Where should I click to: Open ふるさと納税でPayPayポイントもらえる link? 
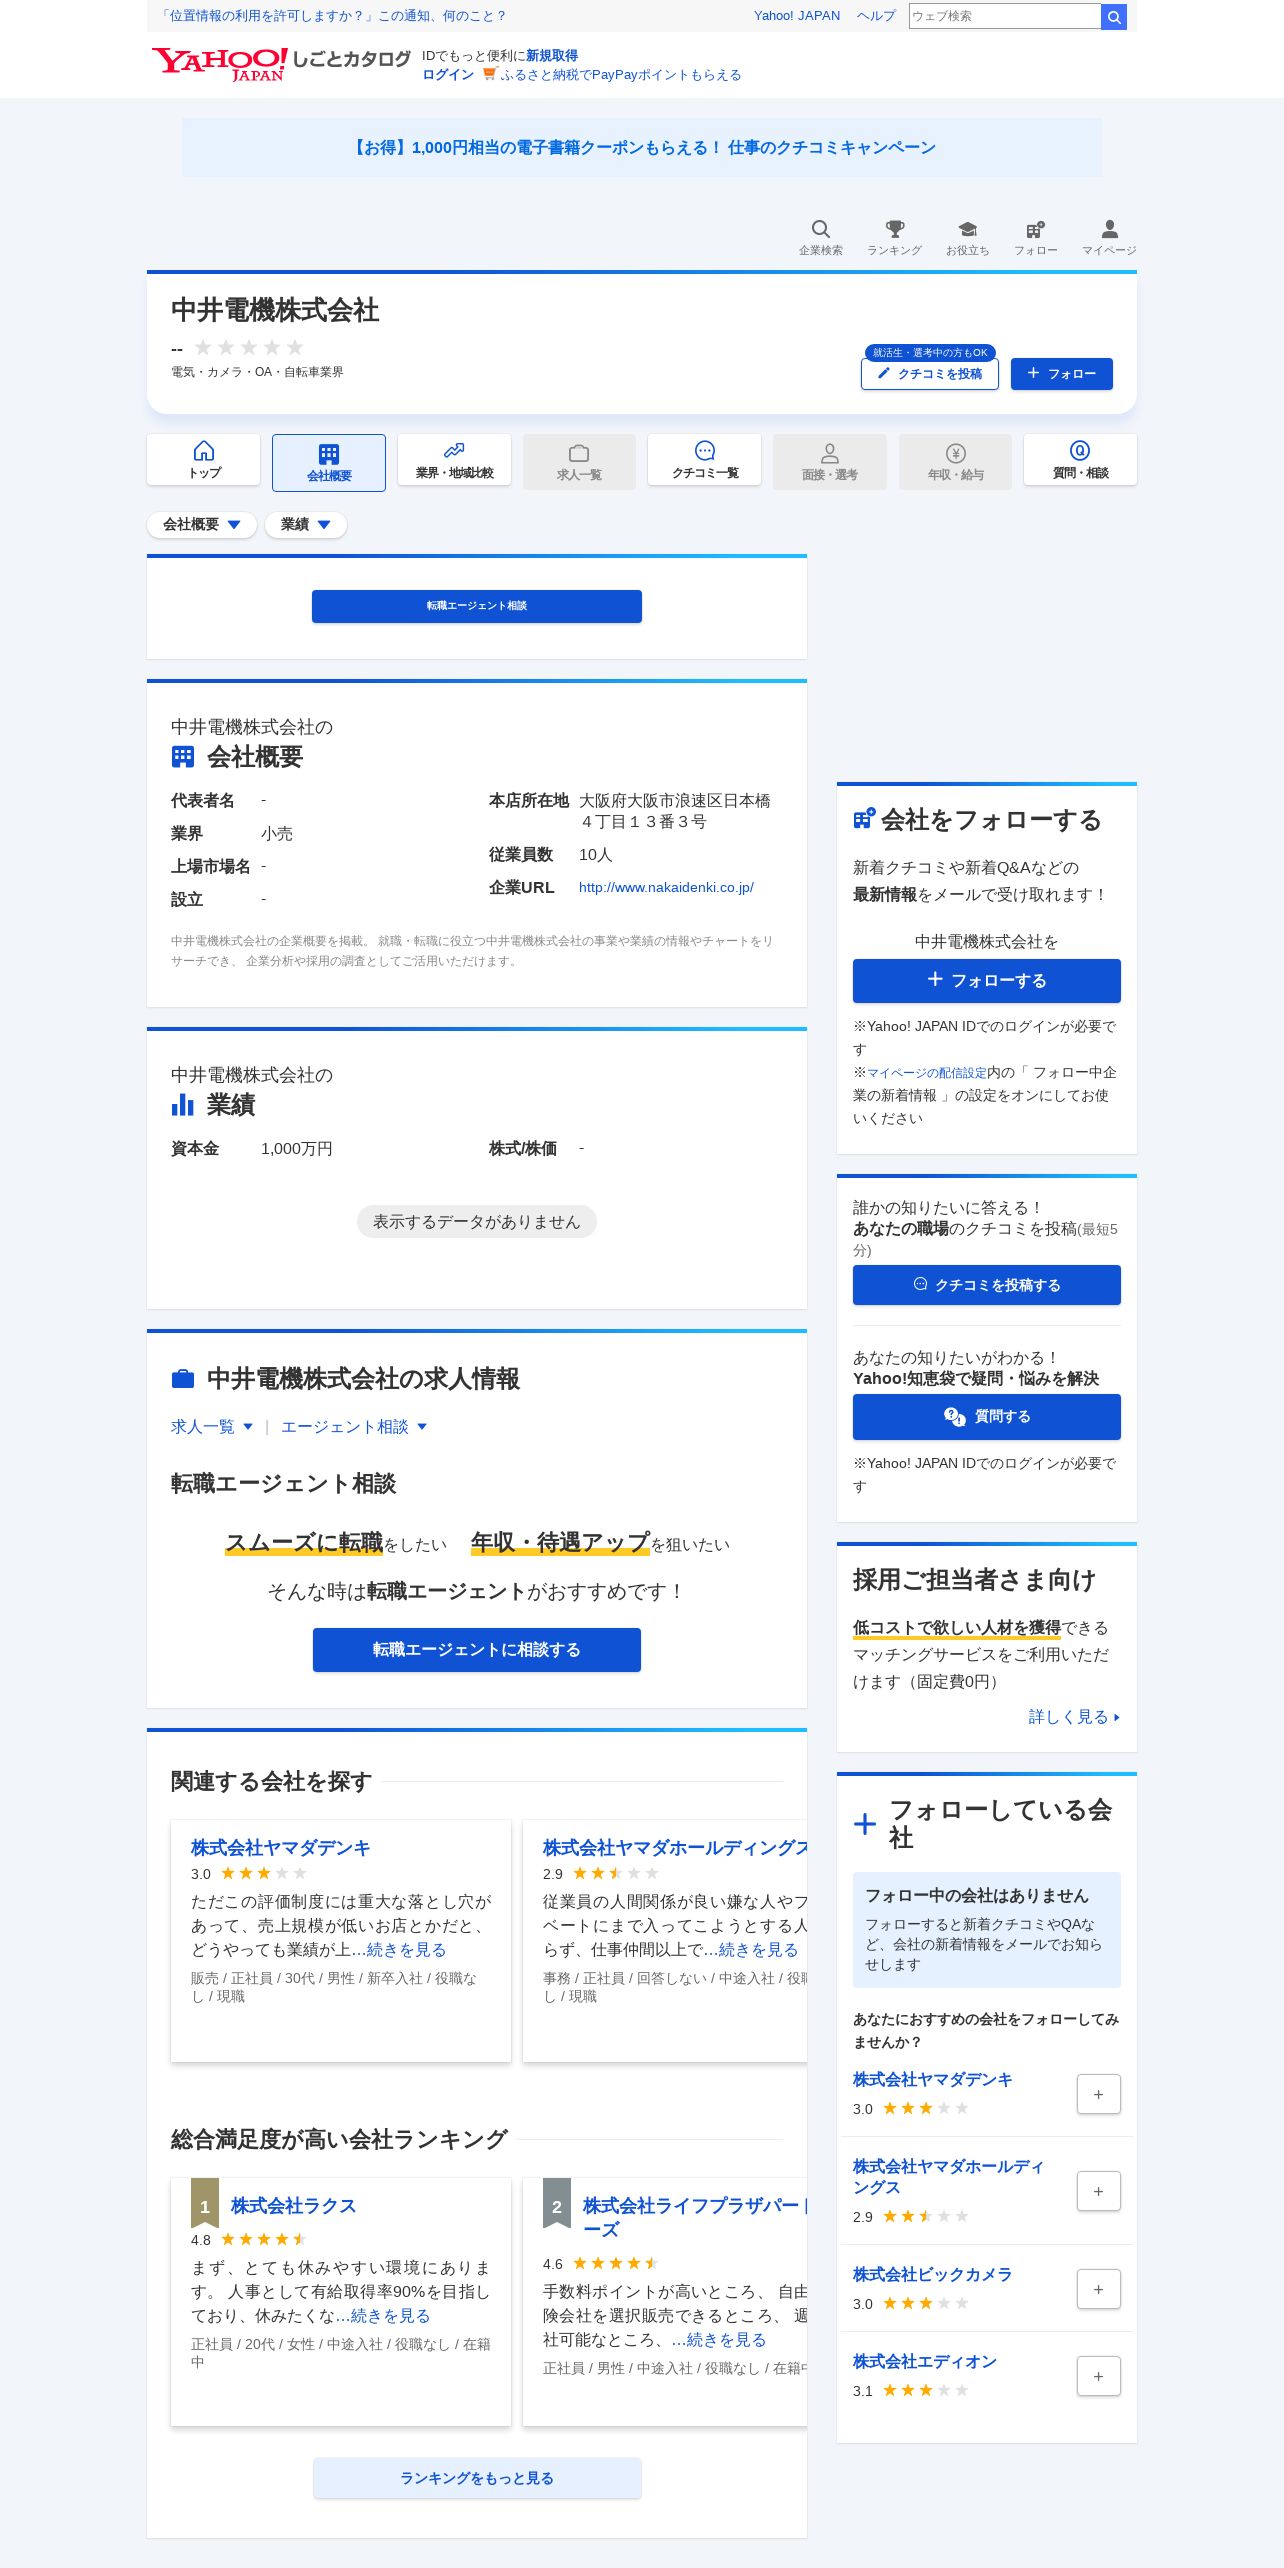click(x=621, y=75)
